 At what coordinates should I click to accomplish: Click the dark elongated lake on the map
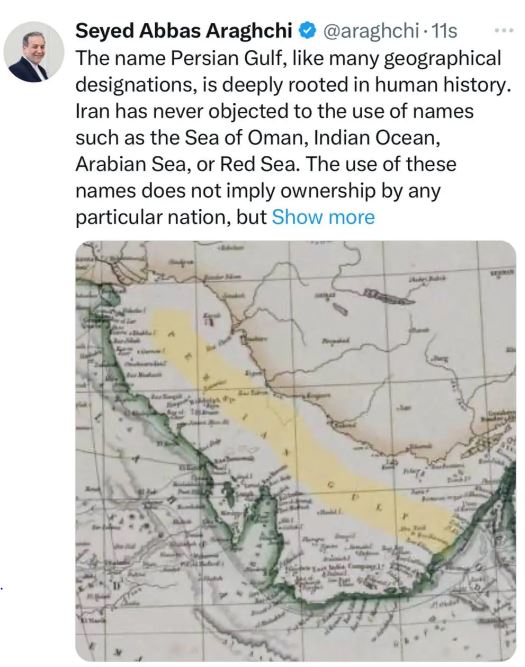[x=387, y=297]
